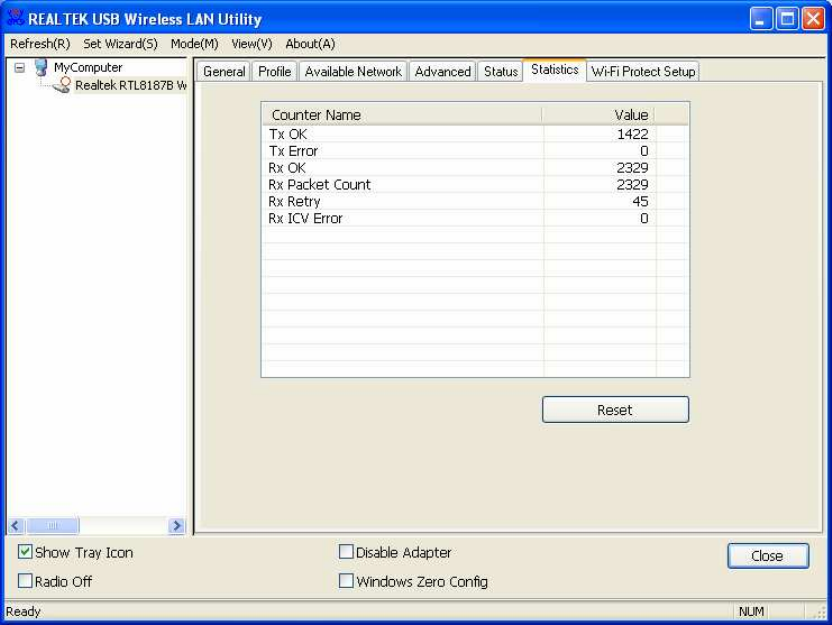
Task: Click the Tx OK value 1422
Action: pos(632,134)
